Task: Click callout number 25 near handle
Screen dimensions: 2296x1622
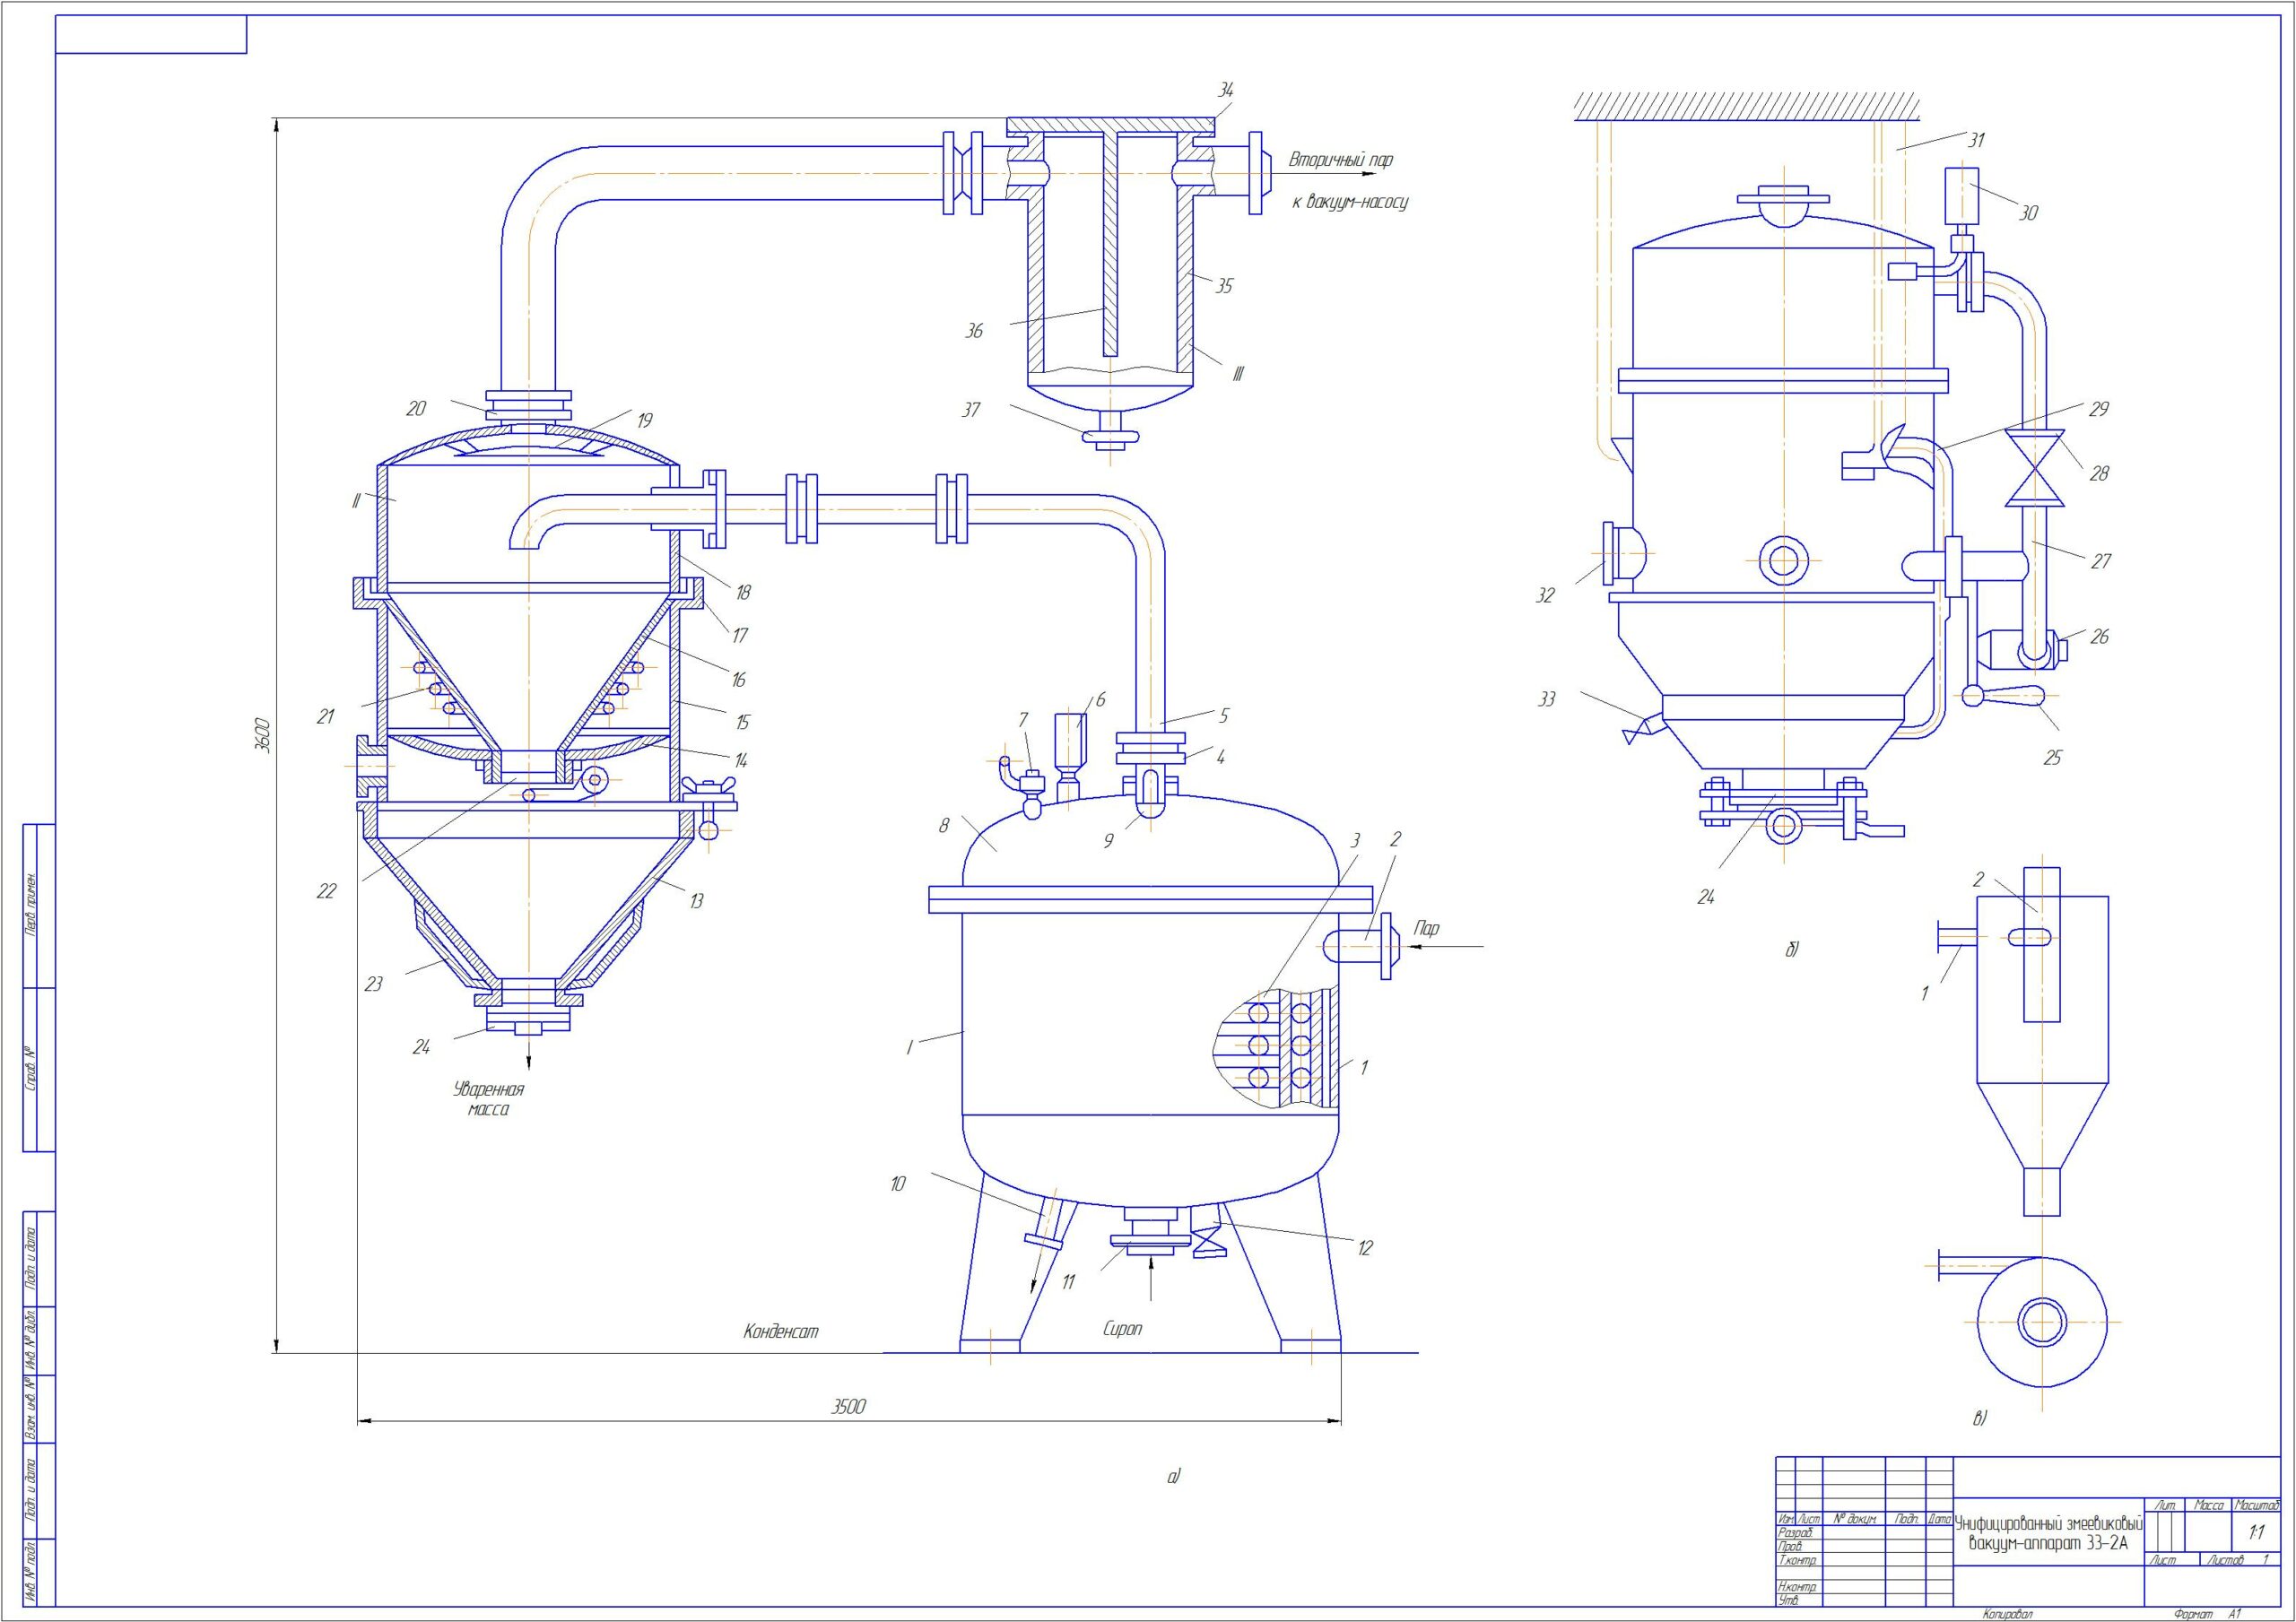Action: pyautogui.click(x=2052, y=758)
